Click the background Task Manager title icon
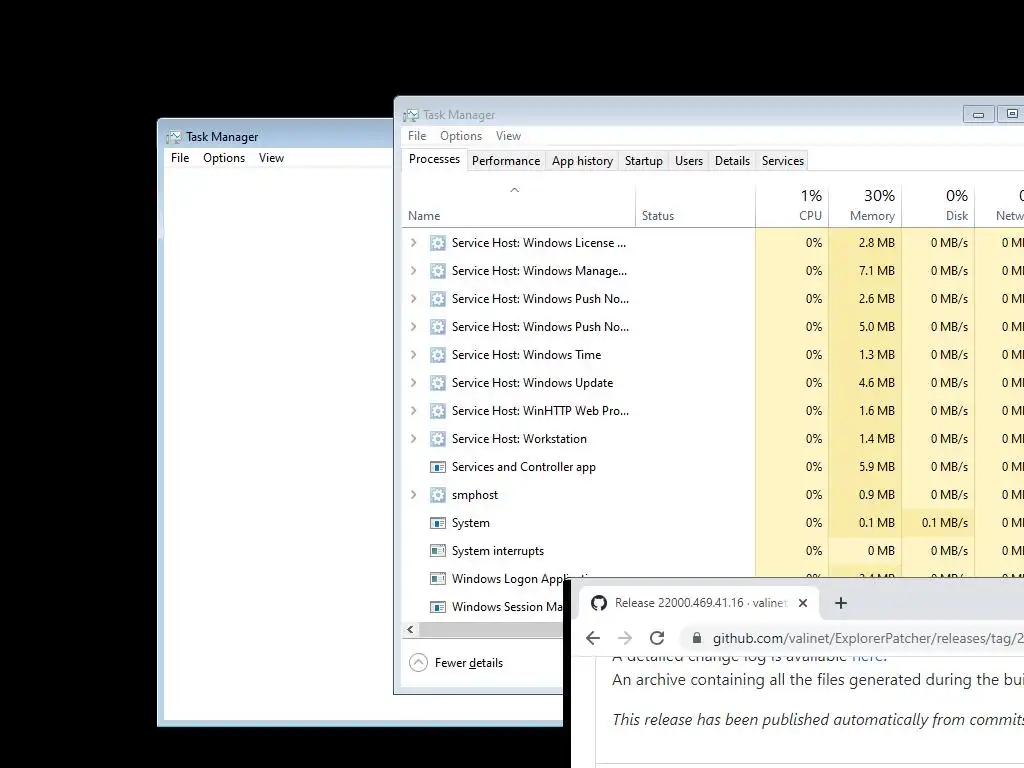This screenshot has height=768, width=1024. pos(174,137)
